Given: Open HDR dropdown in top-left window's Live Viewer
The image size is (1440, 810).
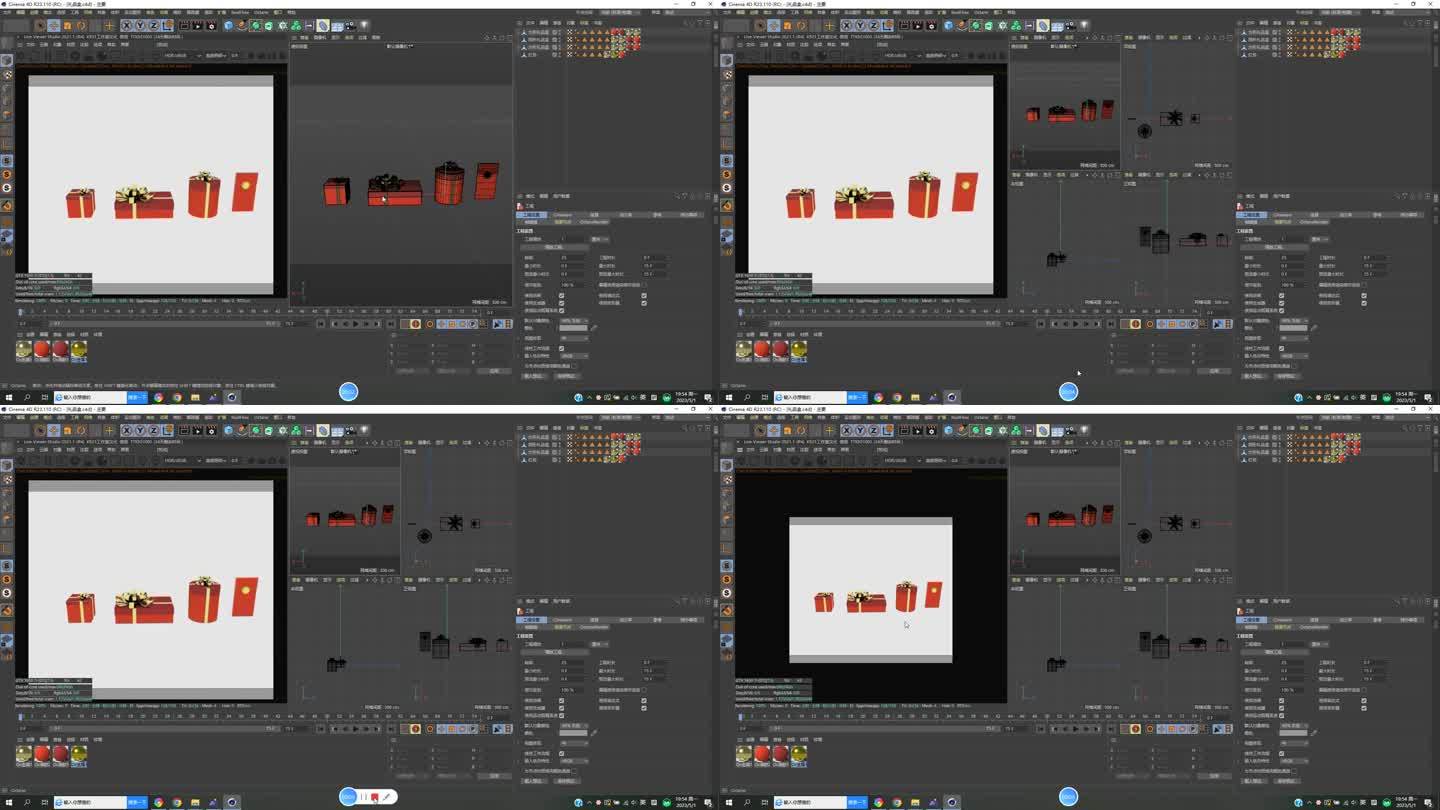Looking at the screenshot, I should (182, 55).
